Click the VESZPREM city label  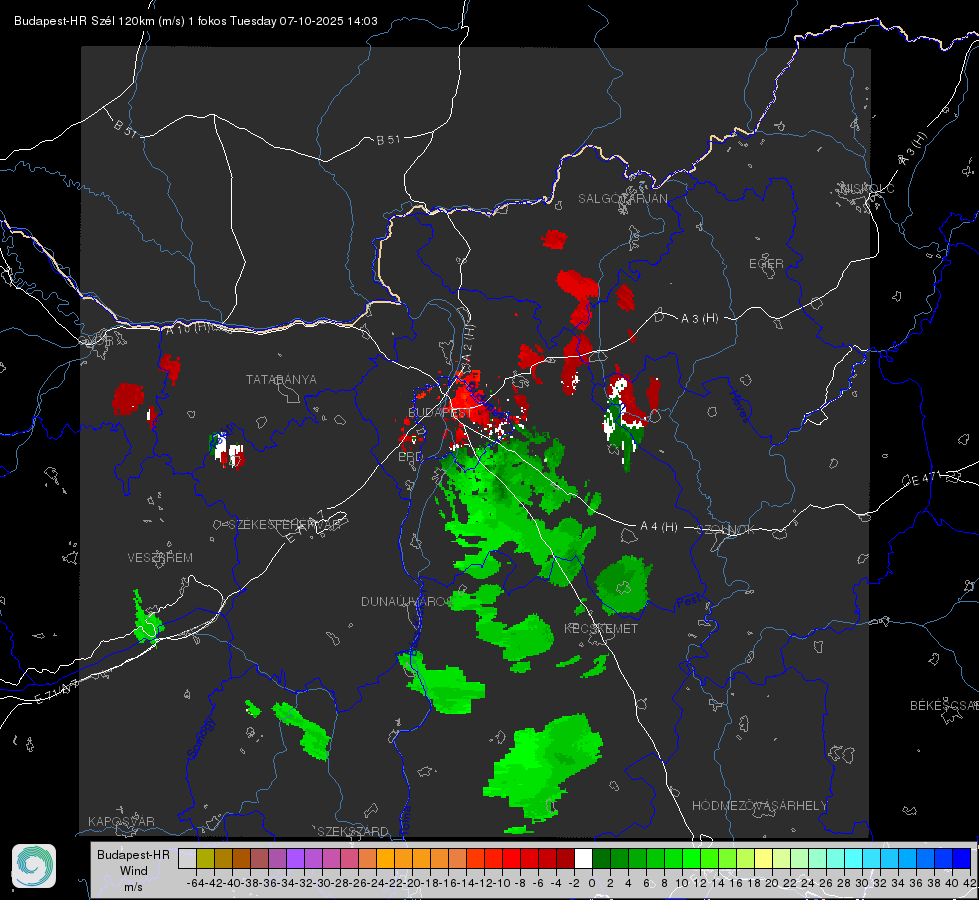tap(160, 558)
